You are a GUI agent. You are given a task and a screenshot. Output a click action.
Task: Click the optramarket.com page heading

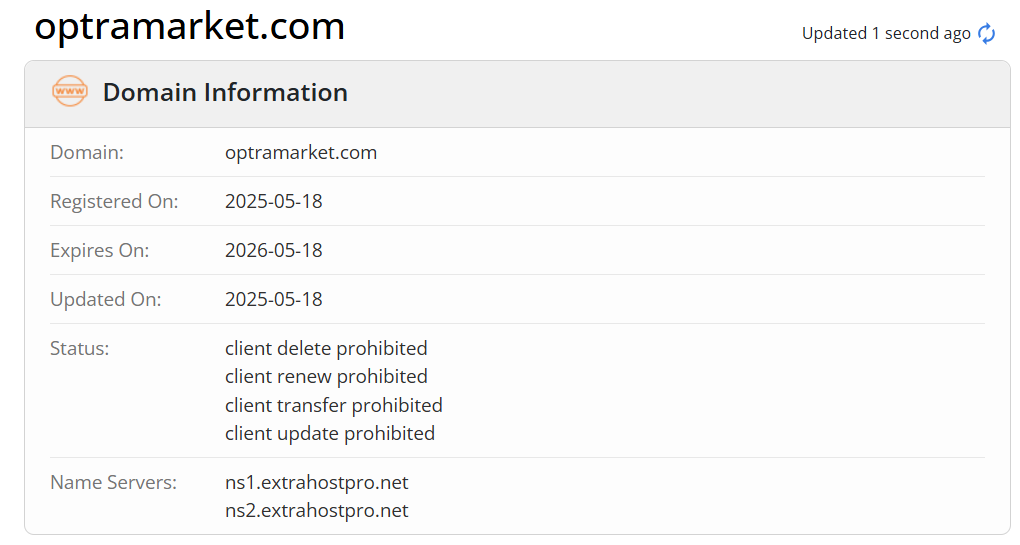click(x=189, y=26)
